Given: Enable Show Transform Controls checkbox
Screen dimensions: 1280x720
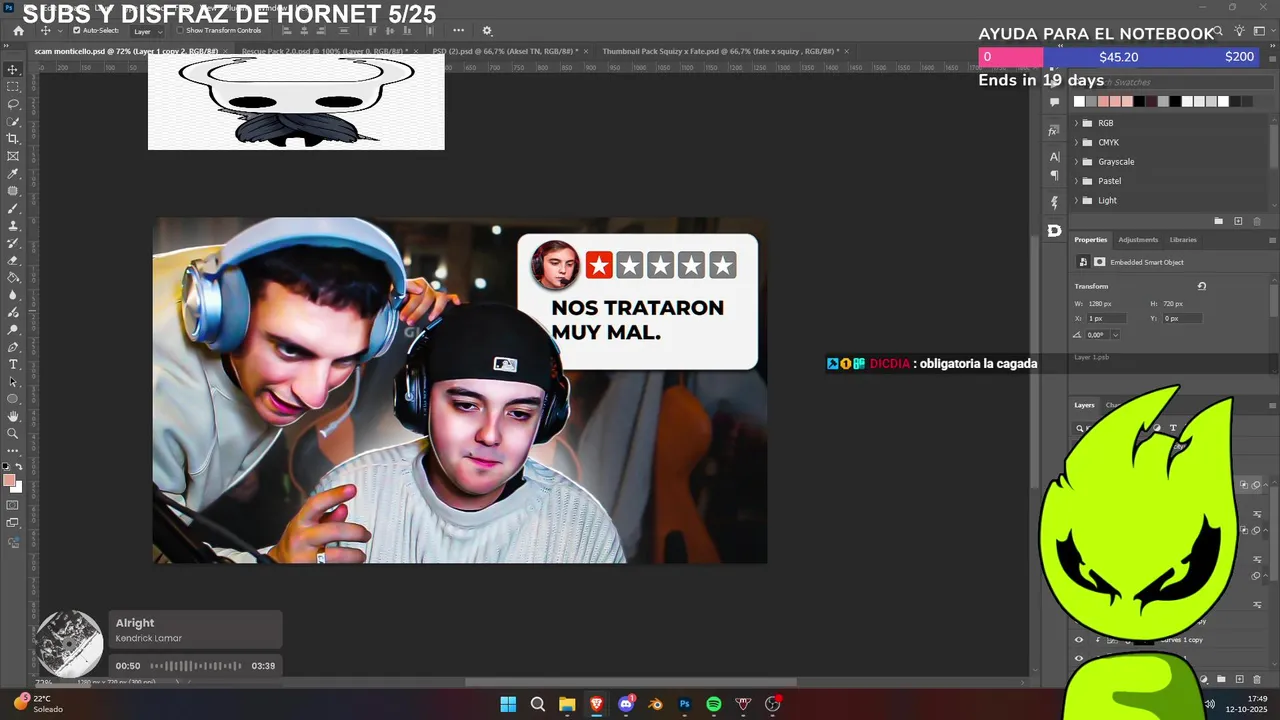Looking at the screenshot, I should tap(180, 31).
